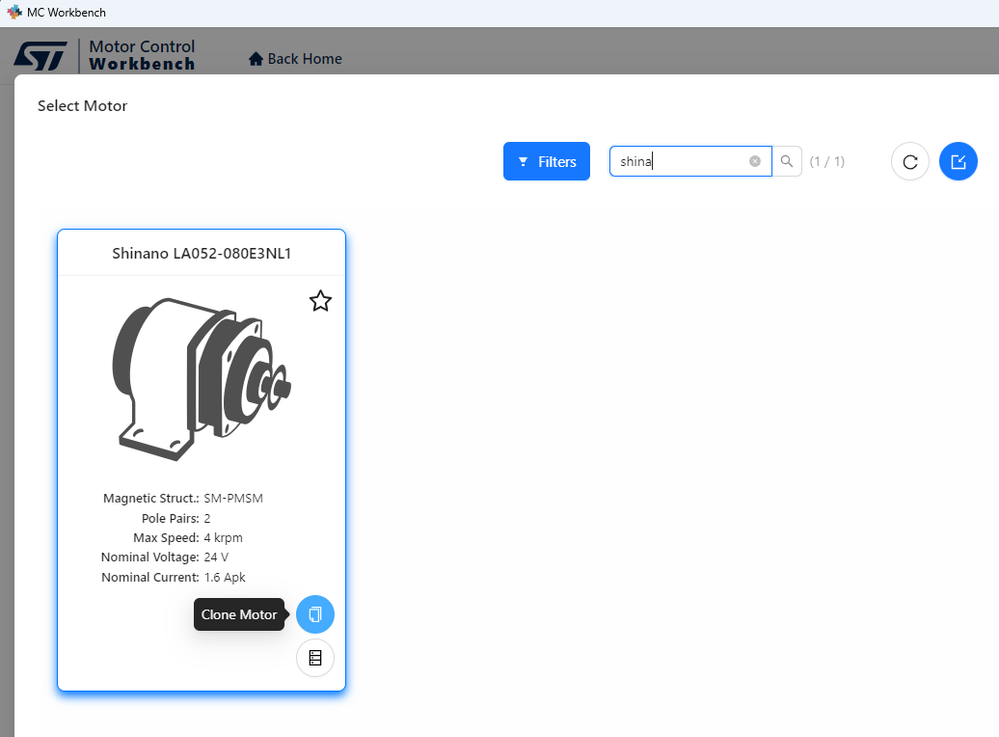Viewport: 999px width, 737px height.
Task: Clear the search field text
Action: pyautogui.click(x=755, y=161)
